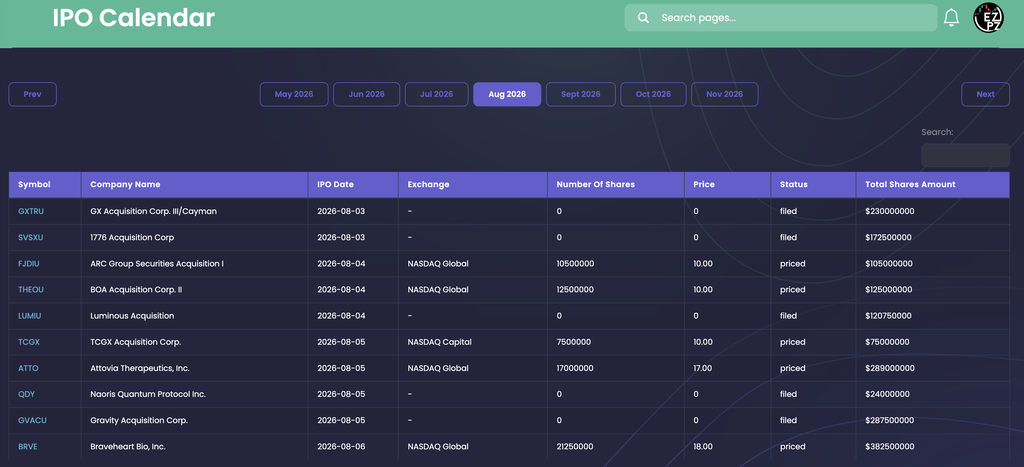Click the 18.00 price value
Viewport: 1024px width, 467px height.
click(703, 447)
